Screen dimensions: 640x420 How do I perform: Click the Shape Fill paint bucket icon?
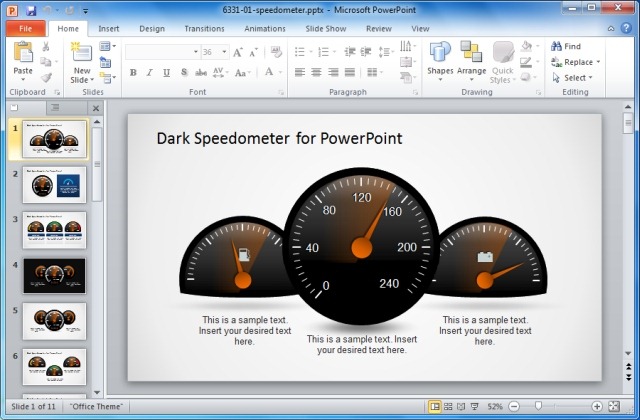527,46
